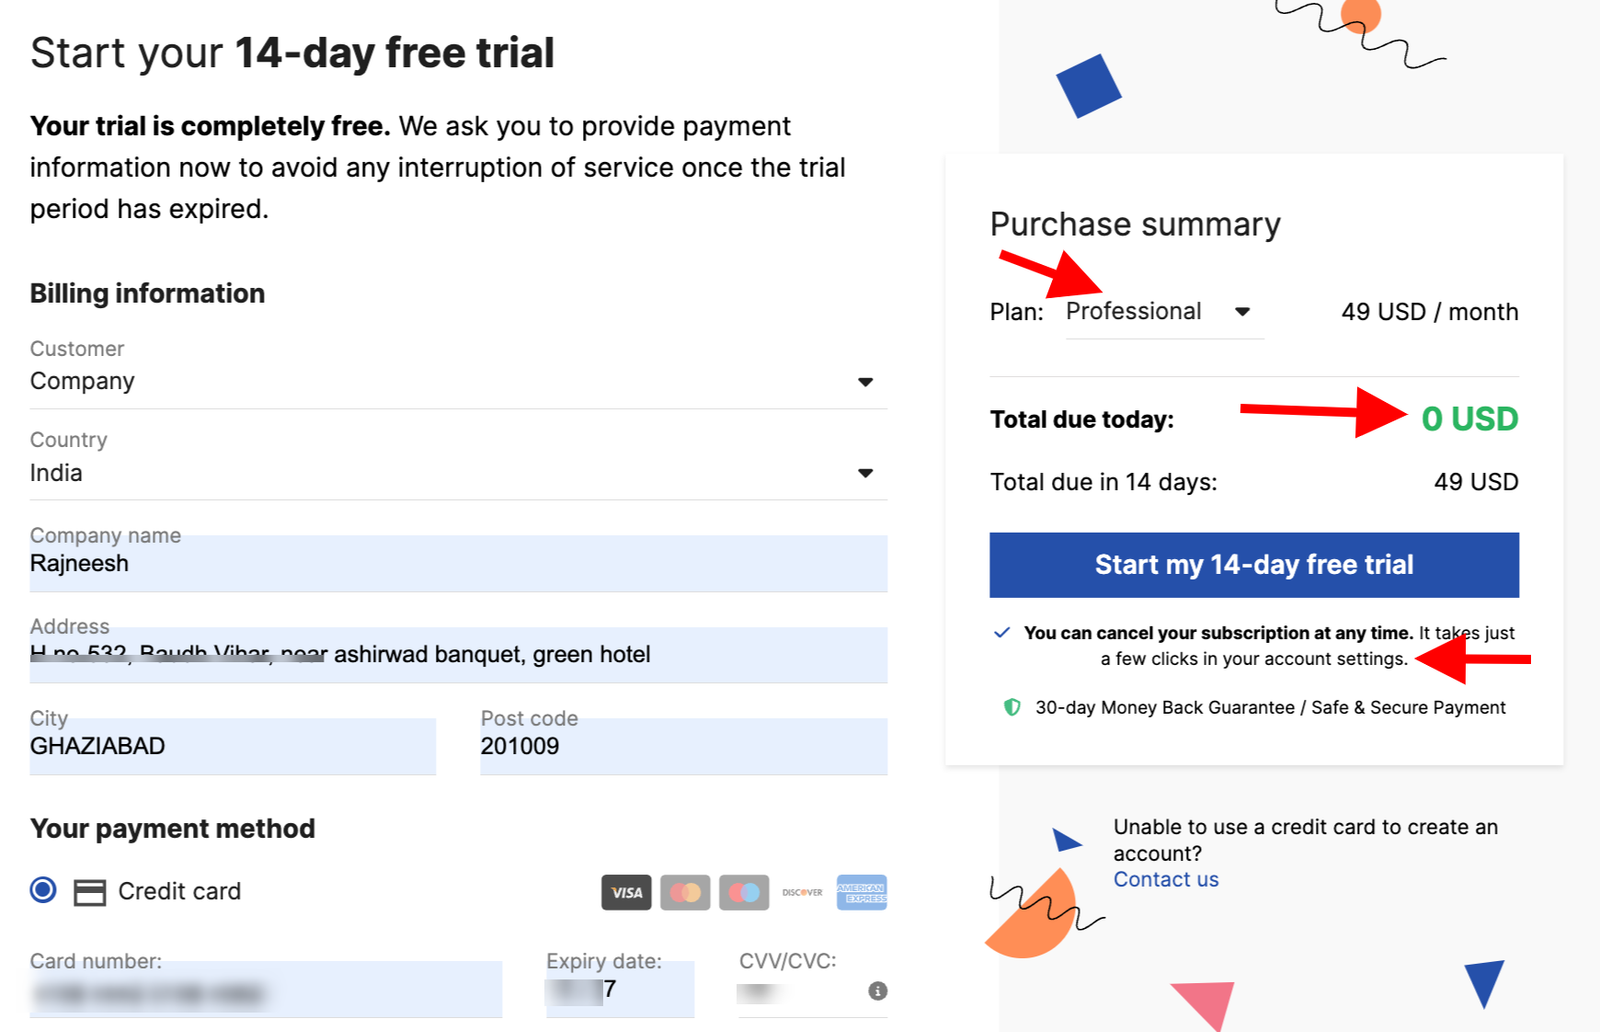Click the green shield money-back guarantee icon

(x=1012, y=707)
